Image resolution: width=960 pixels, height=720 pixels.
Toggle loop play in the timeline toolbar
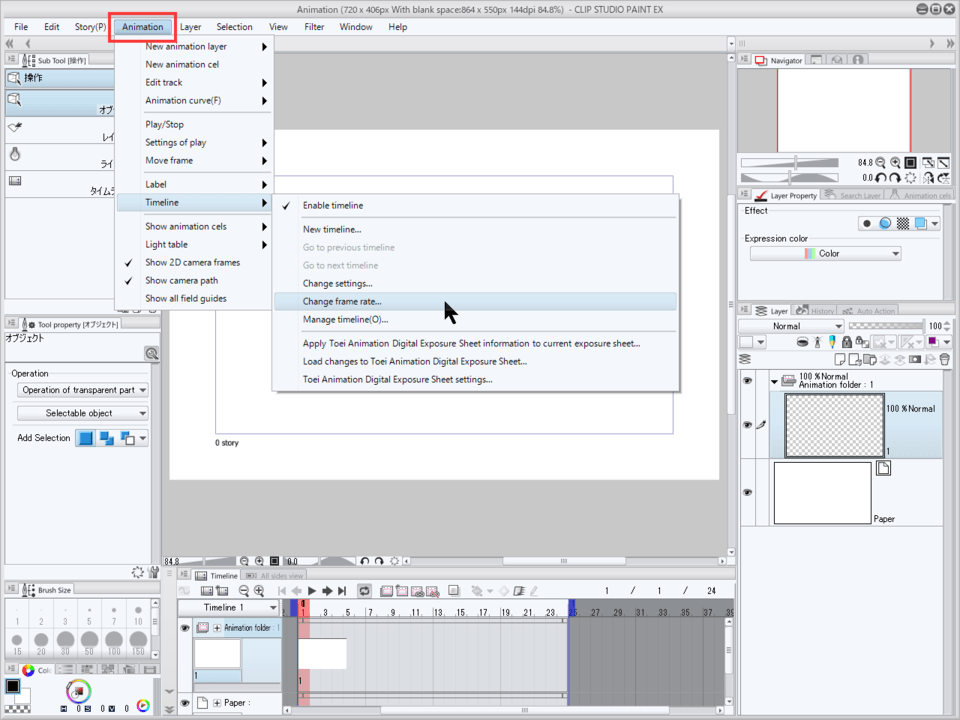pyautogui.click(x=365, y=591)
